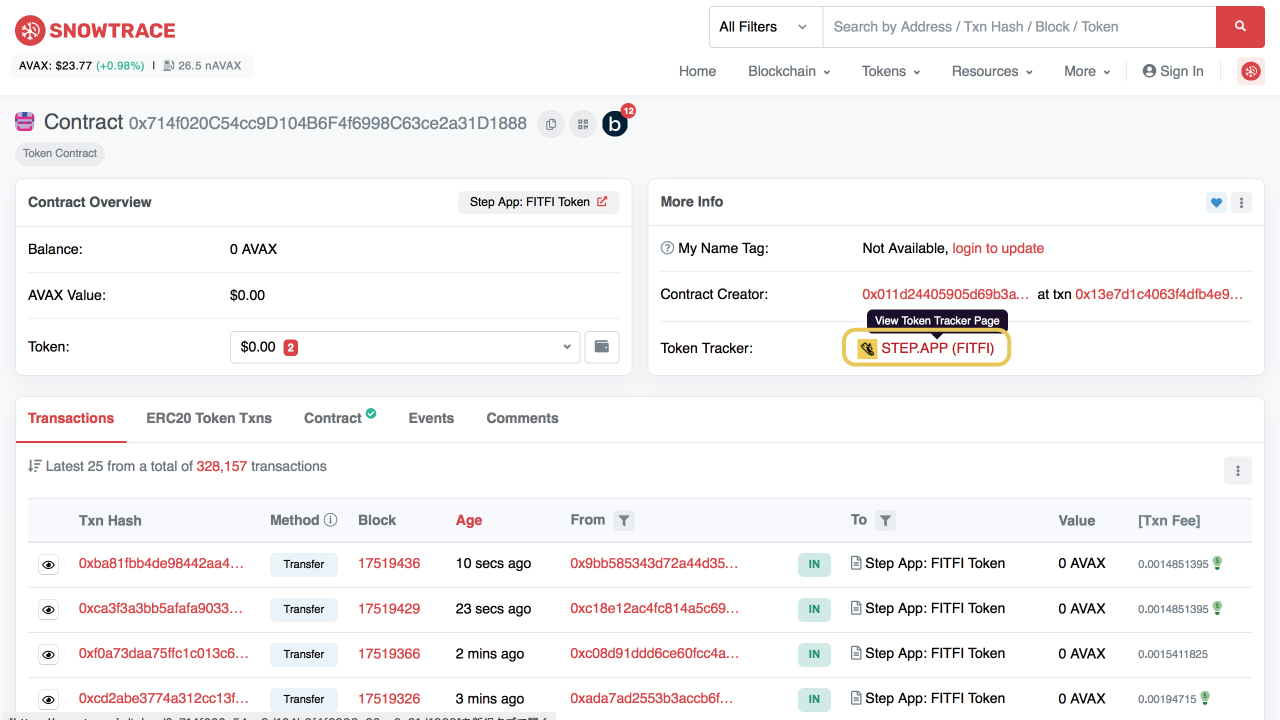Open the STEP.APP (FITFI) token tracker link
This screenshot has height=720, width=1280.
tap(937, 348)
